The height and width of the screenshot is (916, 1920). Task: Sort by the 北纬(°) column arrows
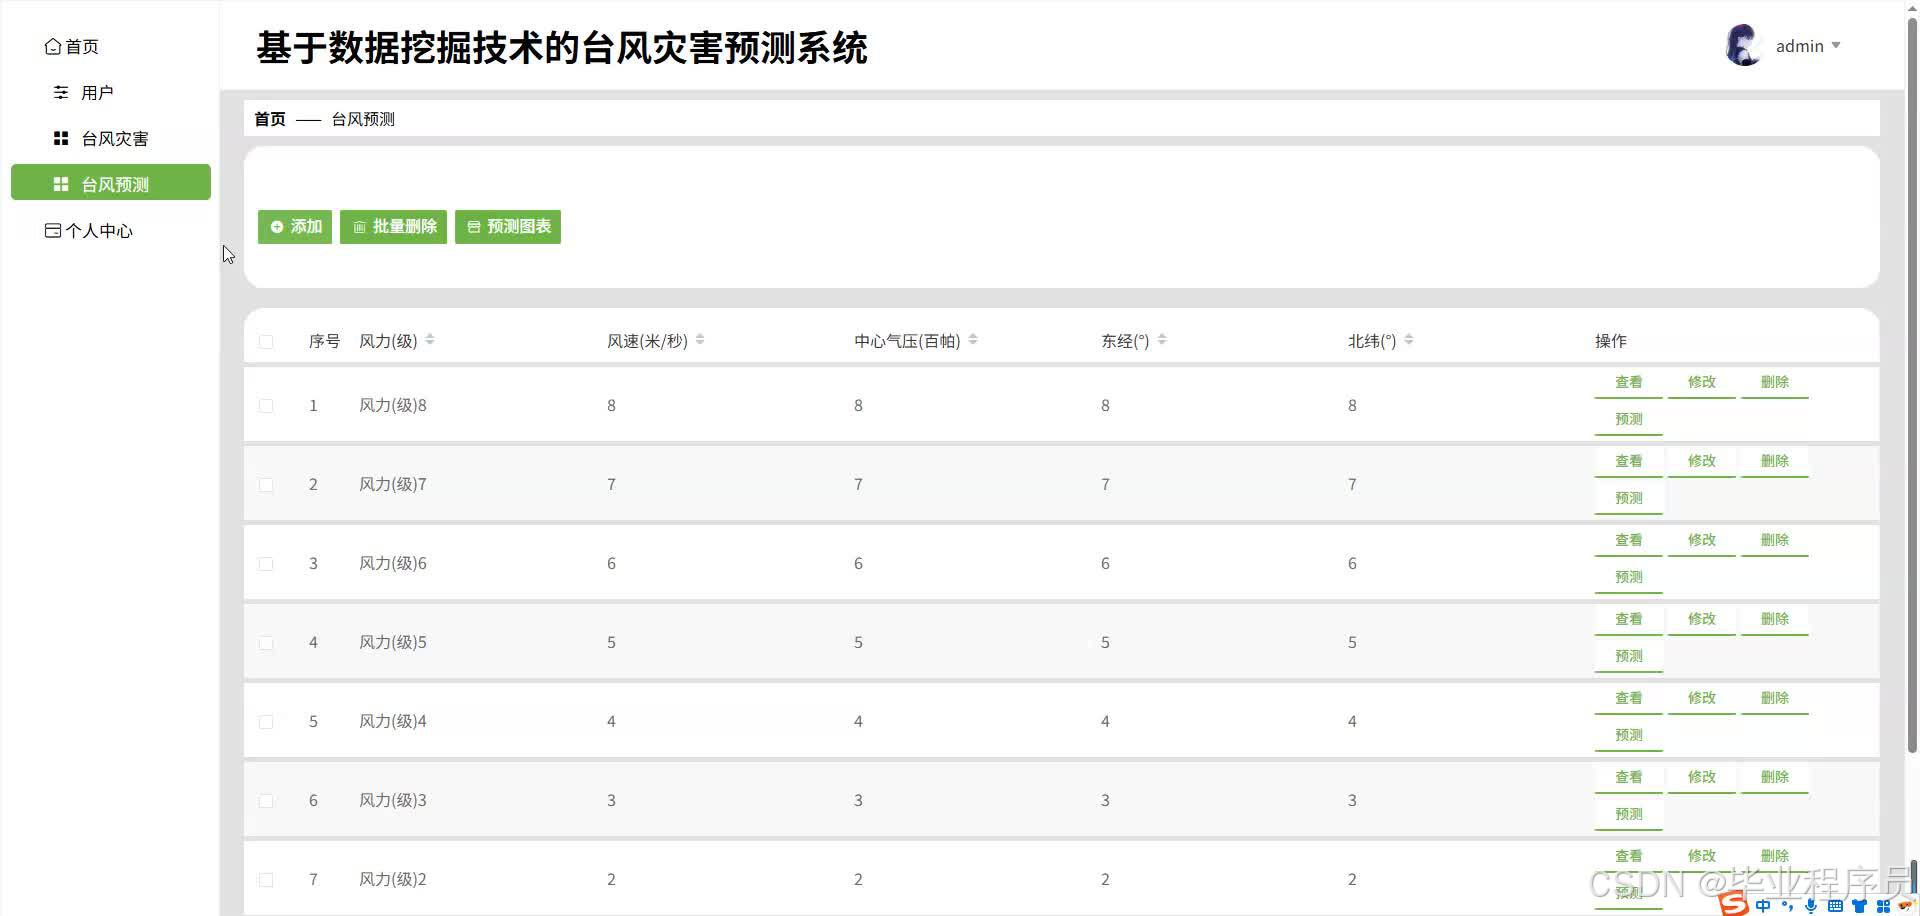(x=1409, y=340)
